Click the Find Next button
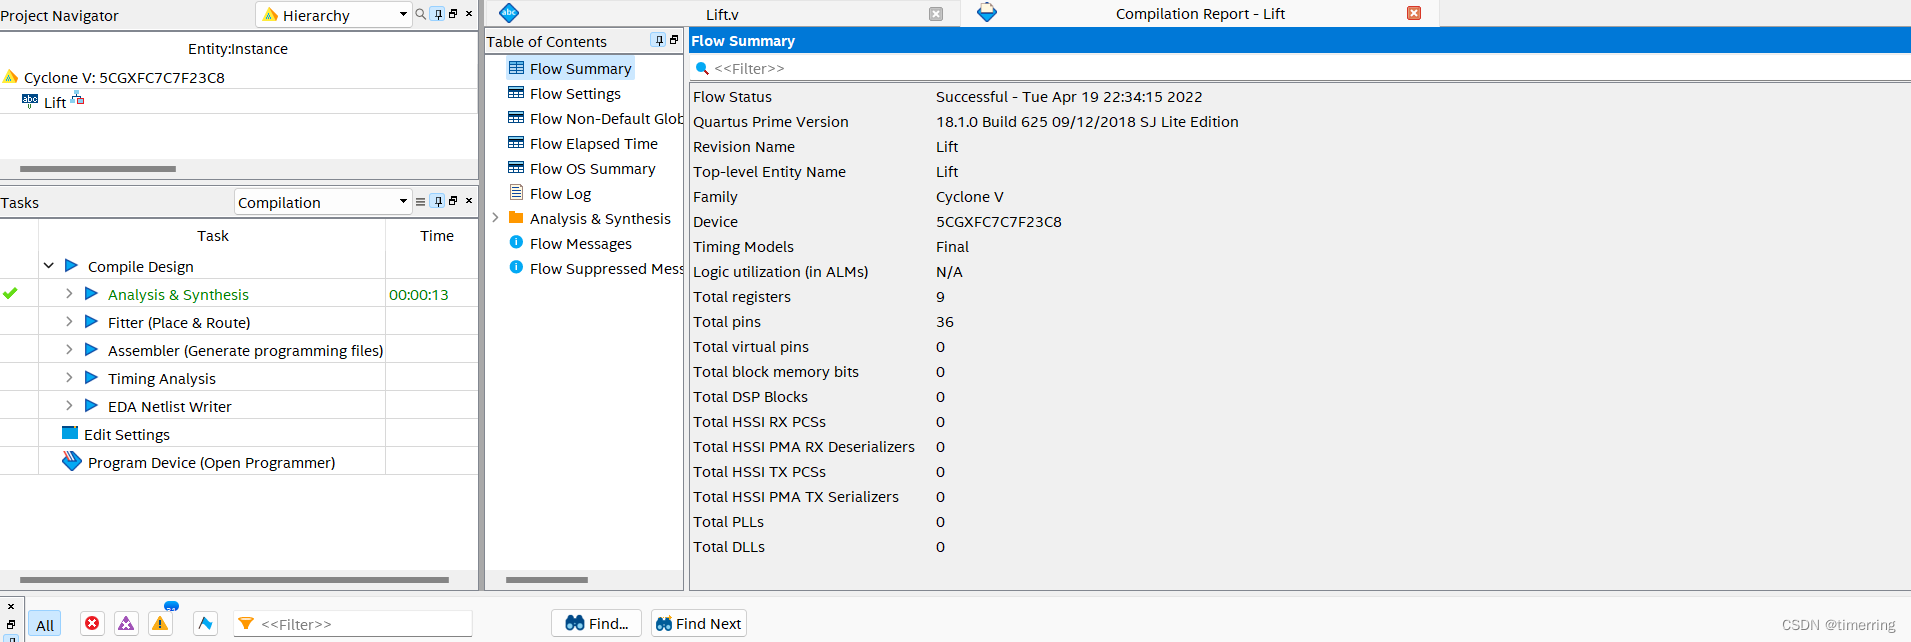Viewport: 1911px width, 642px height. pyautogui.click(x=699, y=624)
